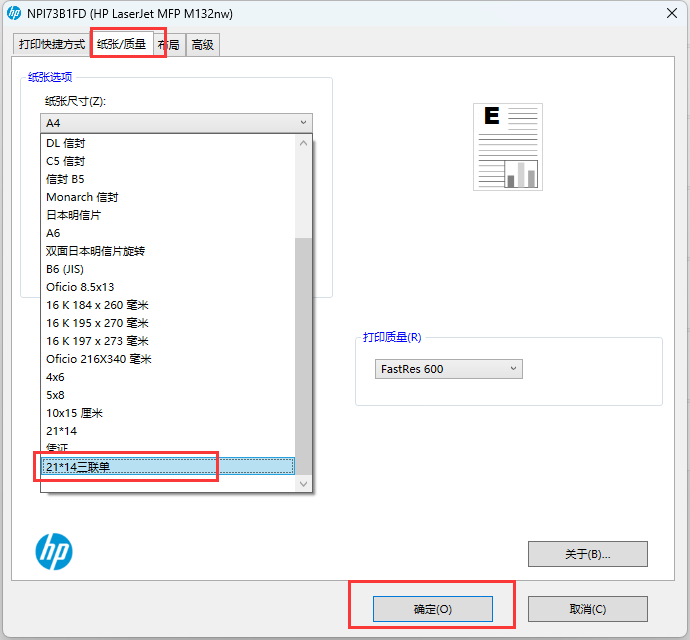Choose 21*14三联单 paper size

tap(168, 467)
